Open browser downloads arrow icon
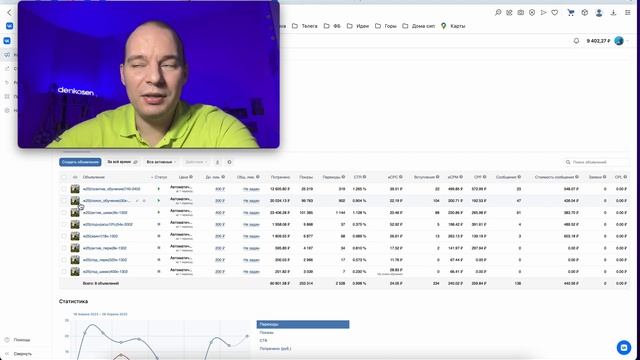This screenshot has height=360, width=640. pyautogui.click(x=613, y=13)
